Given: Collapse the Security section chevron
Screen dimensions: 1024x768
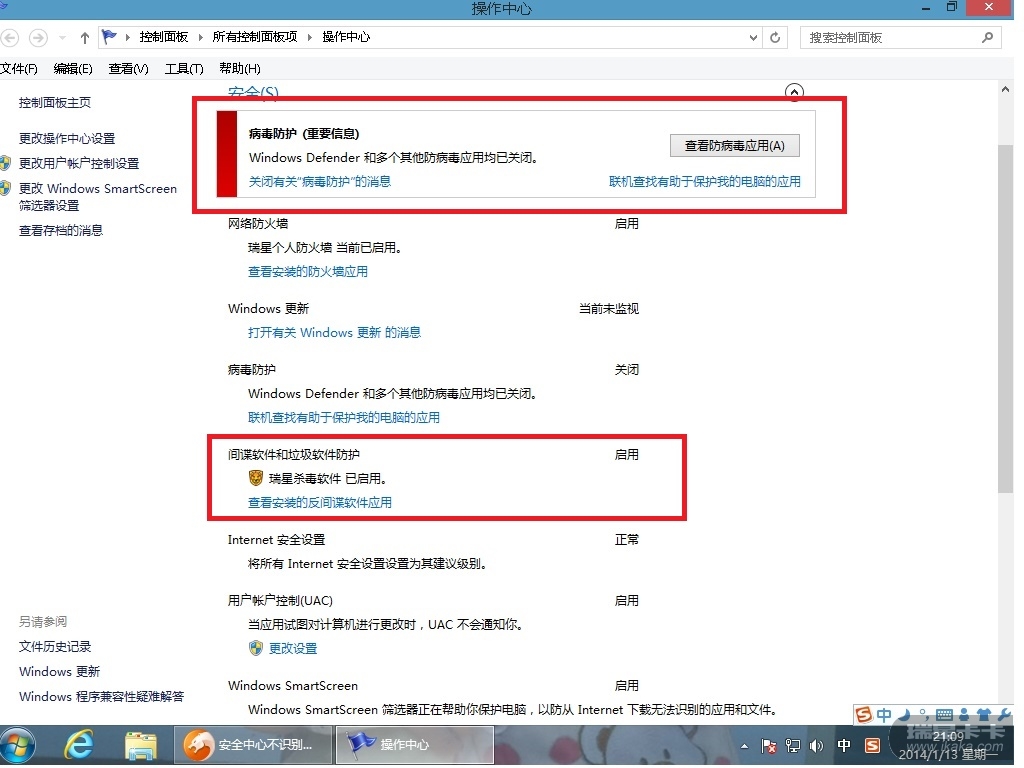Looking at the screenshot, I should tap(794, 92).
